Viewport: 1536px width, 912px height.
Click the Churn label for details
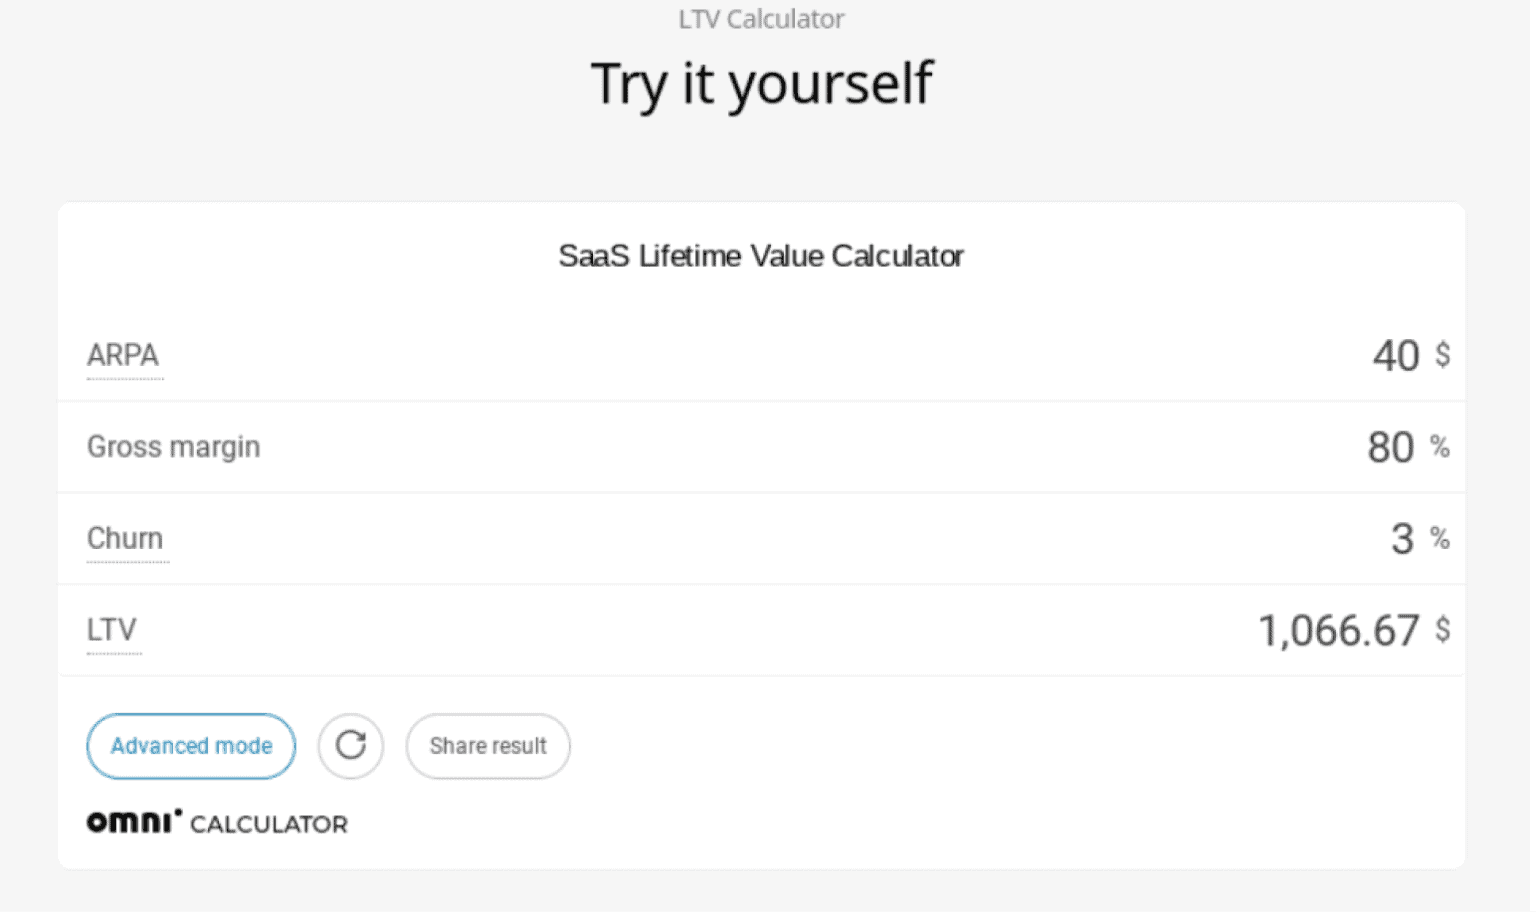(x=126, y=538)
